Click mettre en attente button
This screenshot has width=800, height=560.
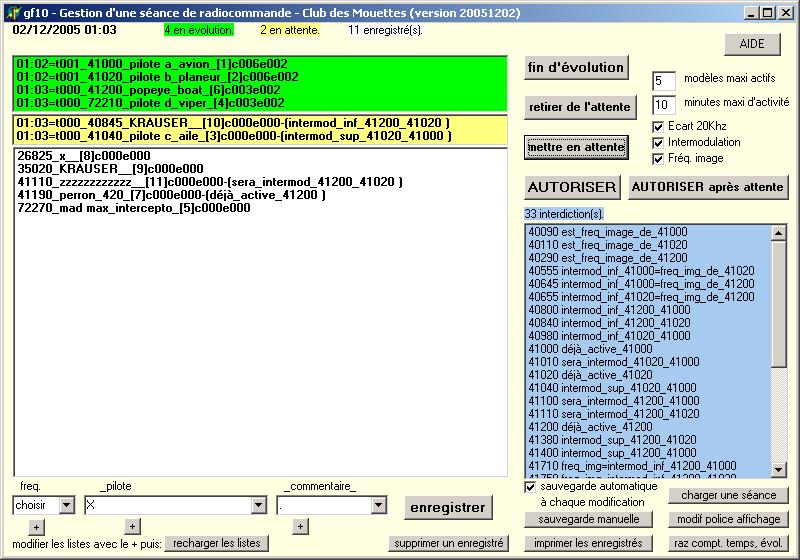coord(576,147)
